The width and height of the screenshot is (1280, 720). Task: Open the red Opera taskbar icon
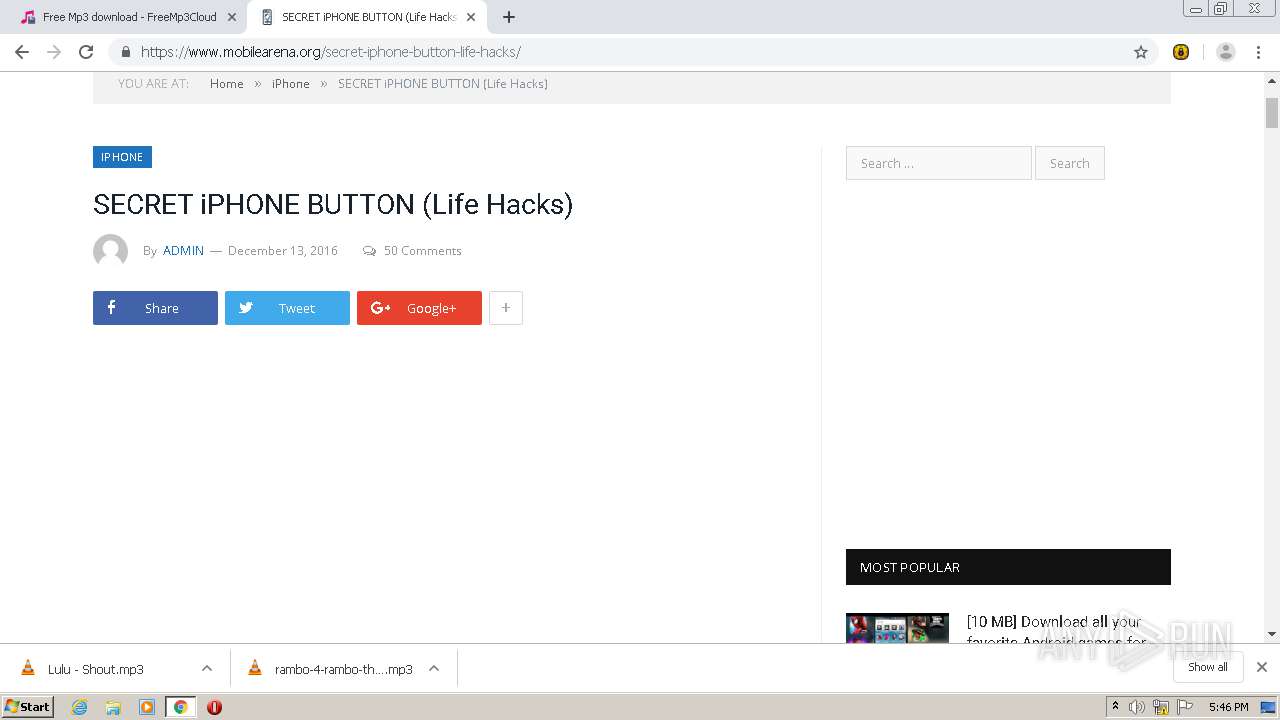[x=214, y=707]
